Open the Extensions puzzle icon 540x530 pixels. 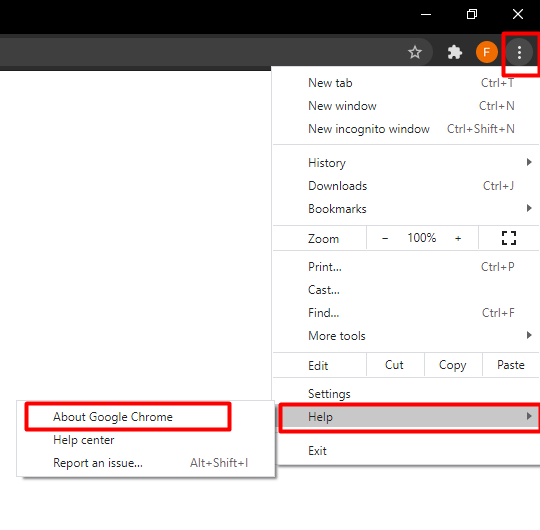455,52
